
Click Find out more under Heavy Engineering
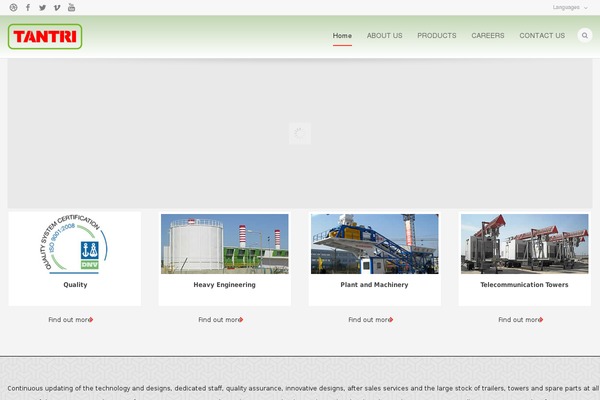click(220, 320)
